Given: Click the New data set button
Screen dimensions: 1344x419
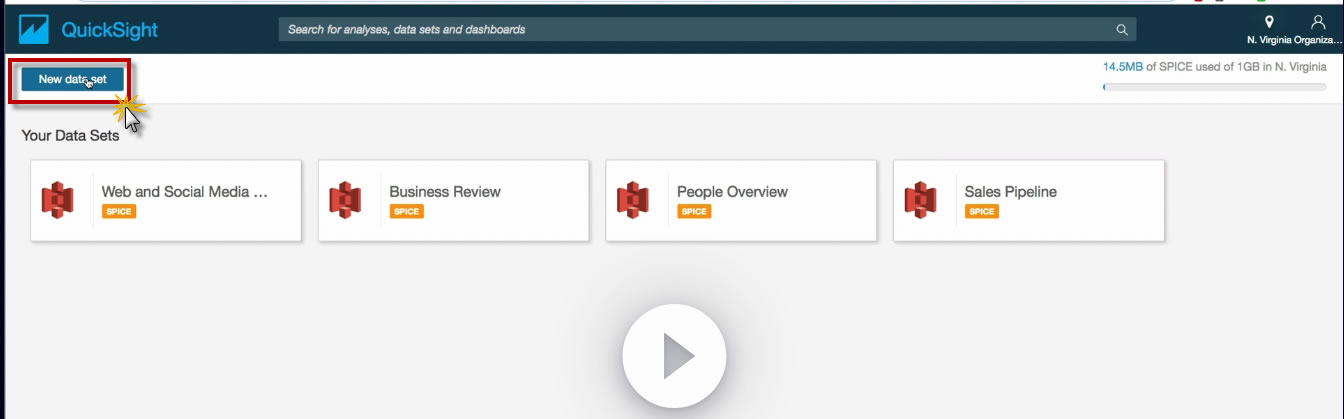Looking at the screenshot, I should click(72, 79).
